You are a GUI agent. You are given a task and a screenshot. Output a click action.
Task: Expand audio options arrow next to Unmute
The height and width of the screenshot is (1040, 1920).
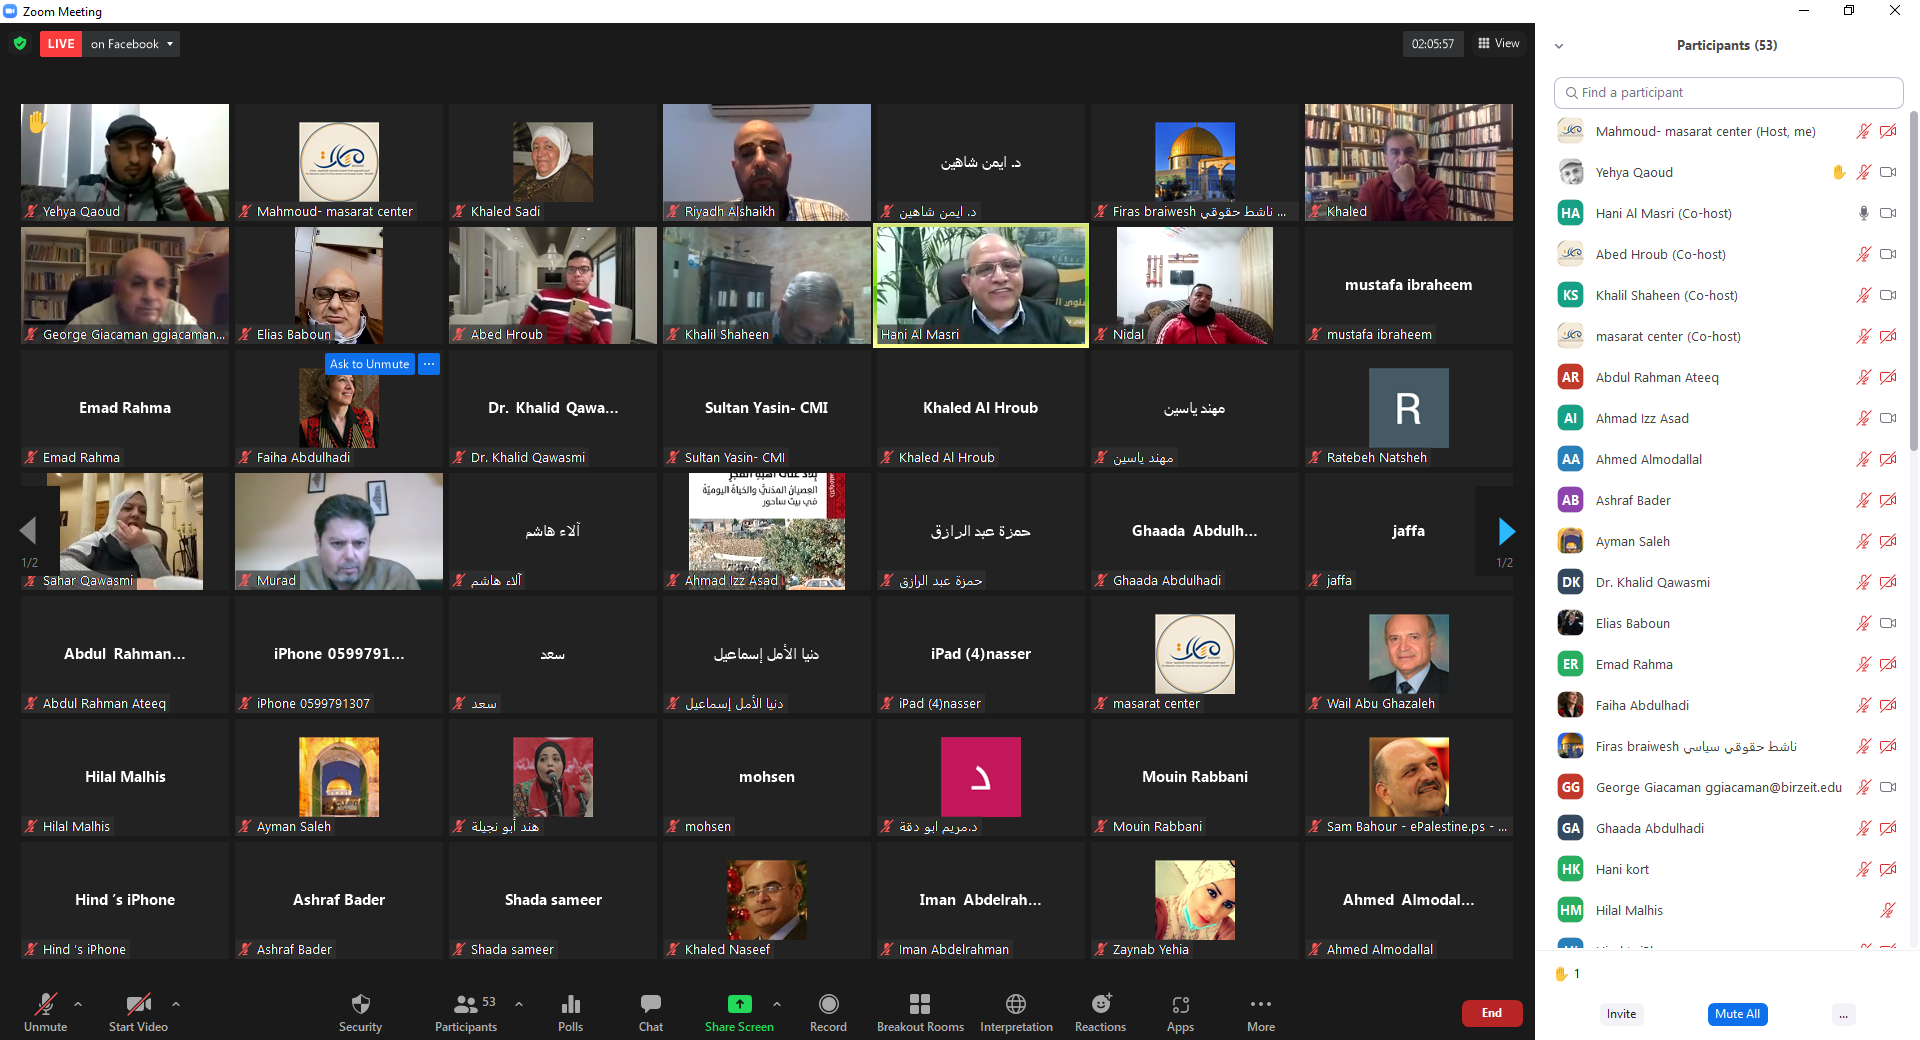point(78,1004)
